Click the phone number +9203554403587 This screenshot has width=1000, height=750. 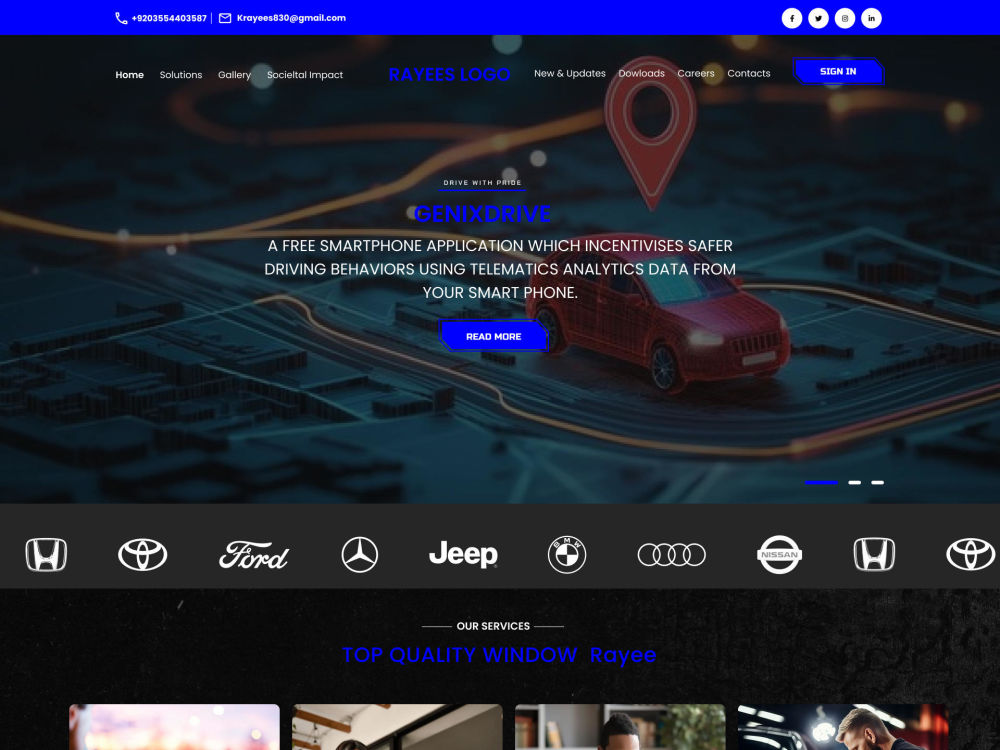(169, 18)
